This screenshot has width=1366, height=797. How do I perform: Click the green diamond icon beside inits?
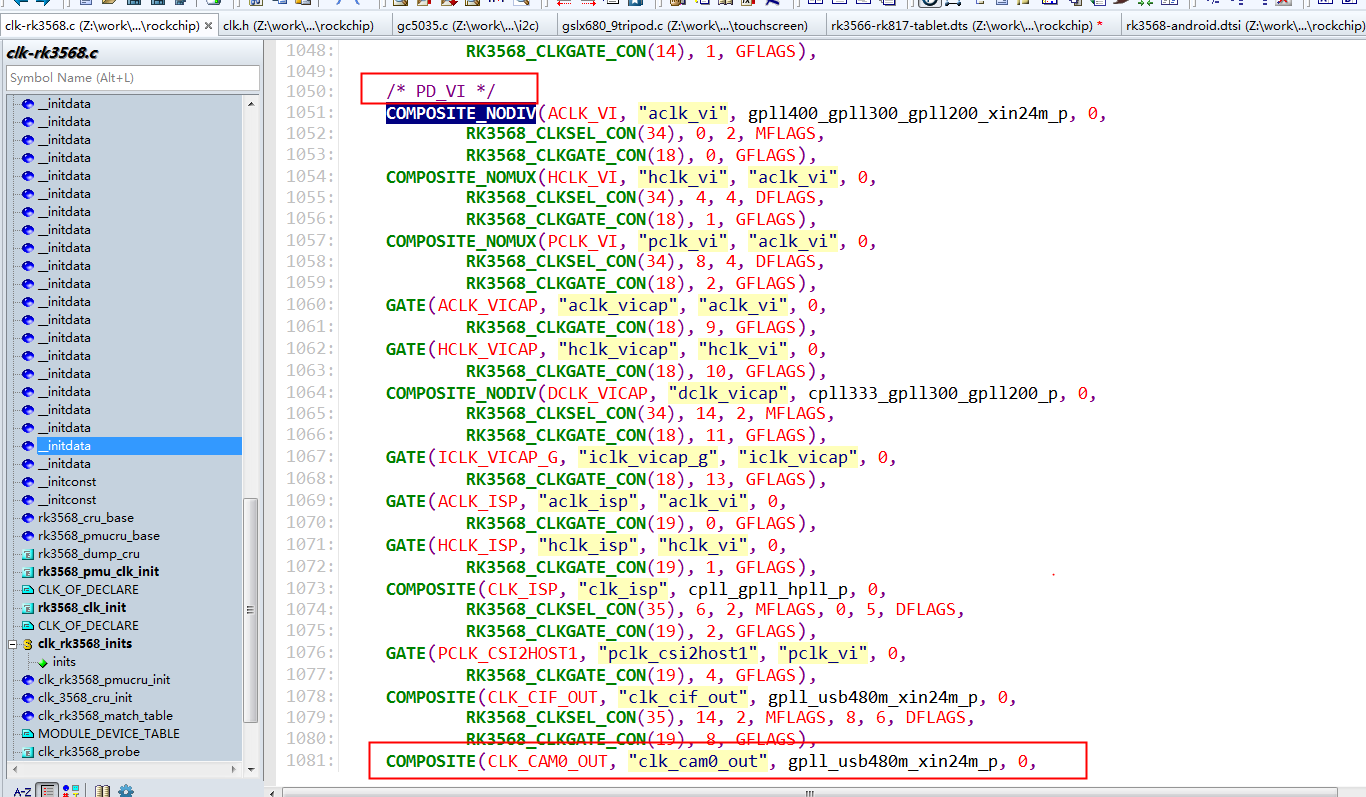[x=43, y=662]
